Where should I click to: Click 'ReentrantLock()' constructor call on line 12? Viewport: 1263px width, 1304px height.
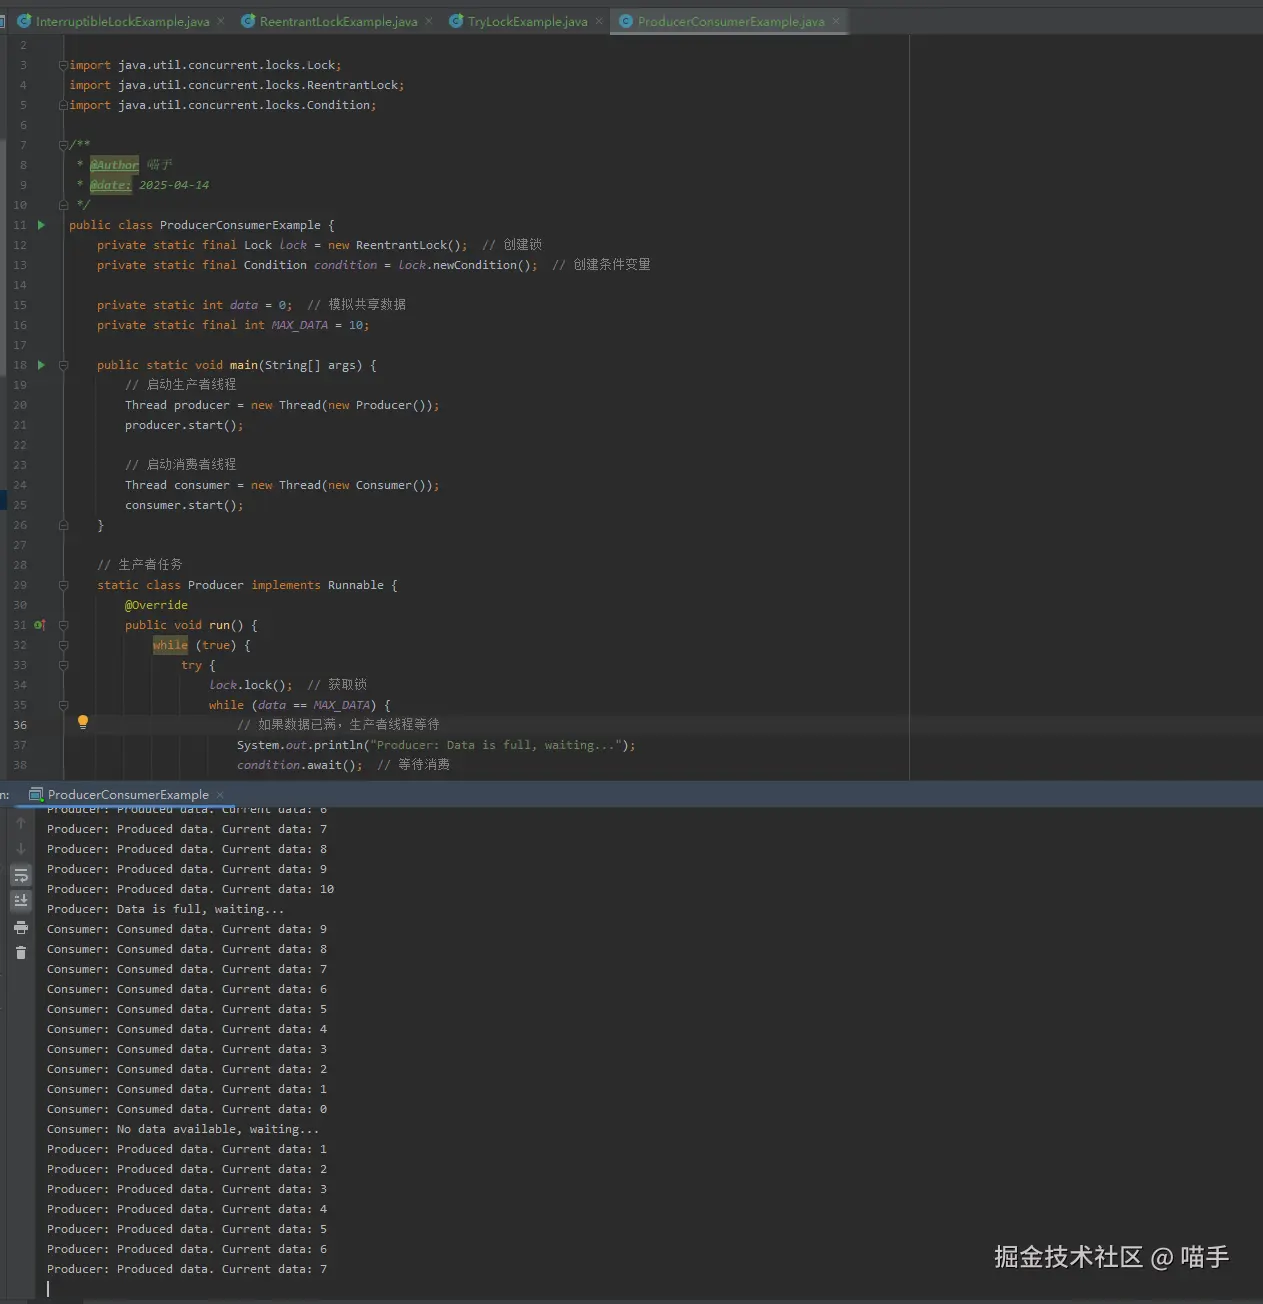point(408,245)
